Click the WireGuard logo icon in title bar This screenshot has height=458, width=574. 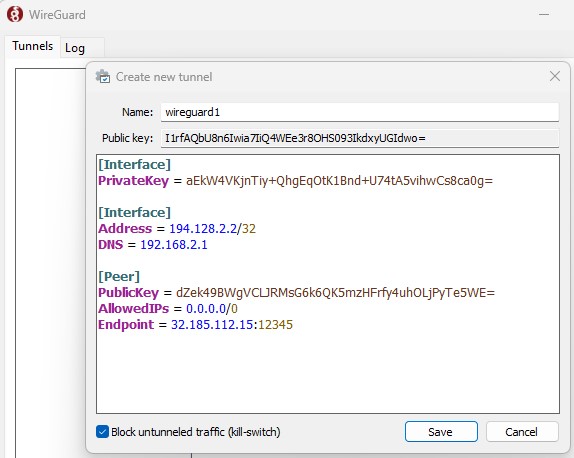point(15,15)
